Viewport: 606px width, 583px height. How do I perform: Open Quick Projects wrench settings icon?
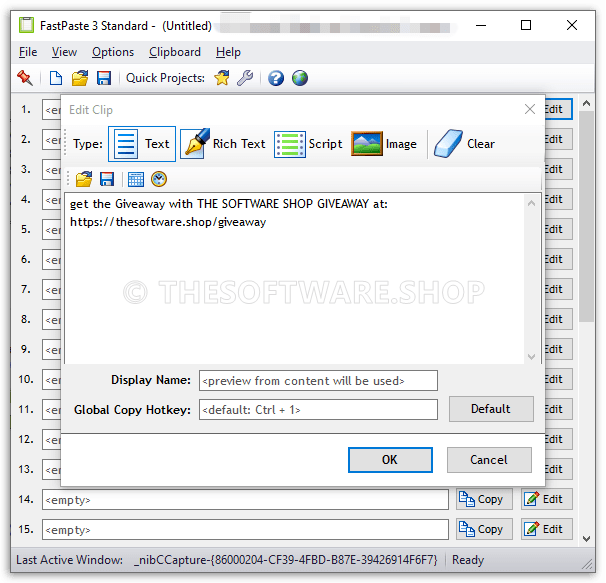[245, 78]
